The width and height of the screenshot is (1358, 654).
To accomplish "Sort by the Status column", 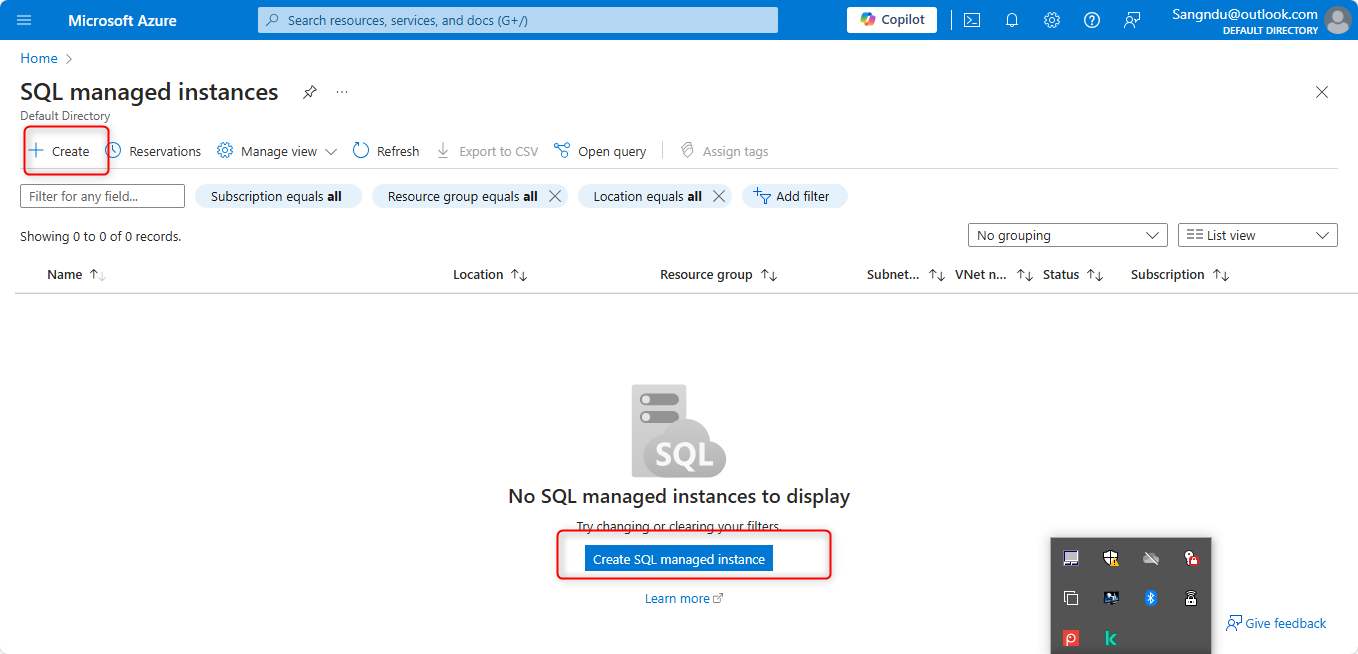I will click(1072, 274).
